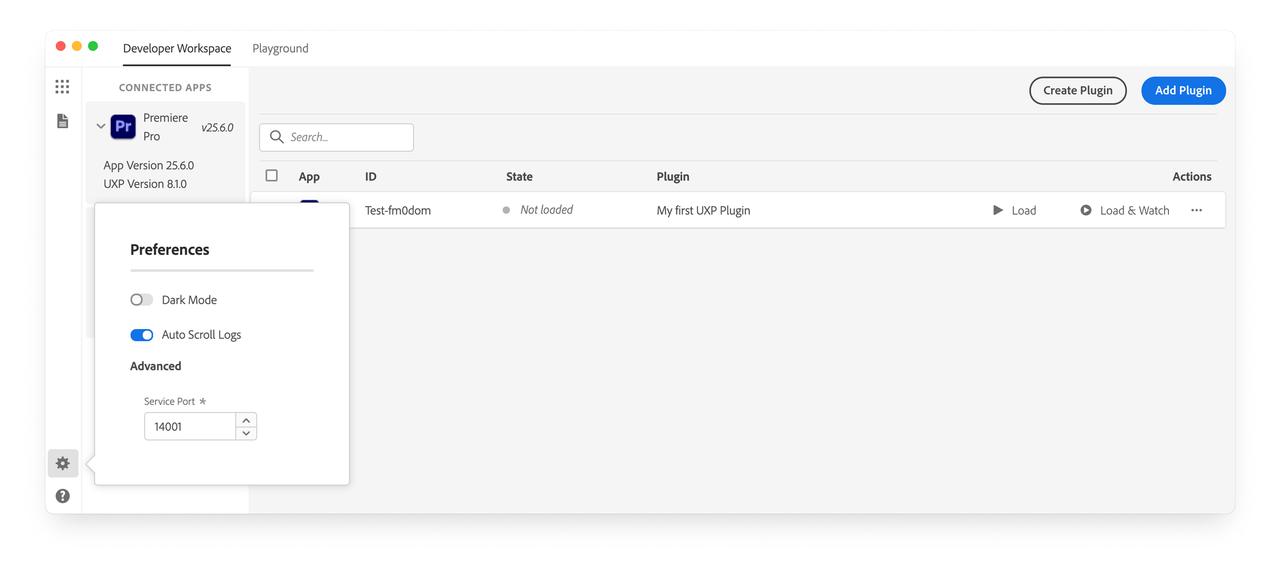This screenshot has height=573, width=1280.
Task: Click the search magnifier icon
Action: pos(277,137)
